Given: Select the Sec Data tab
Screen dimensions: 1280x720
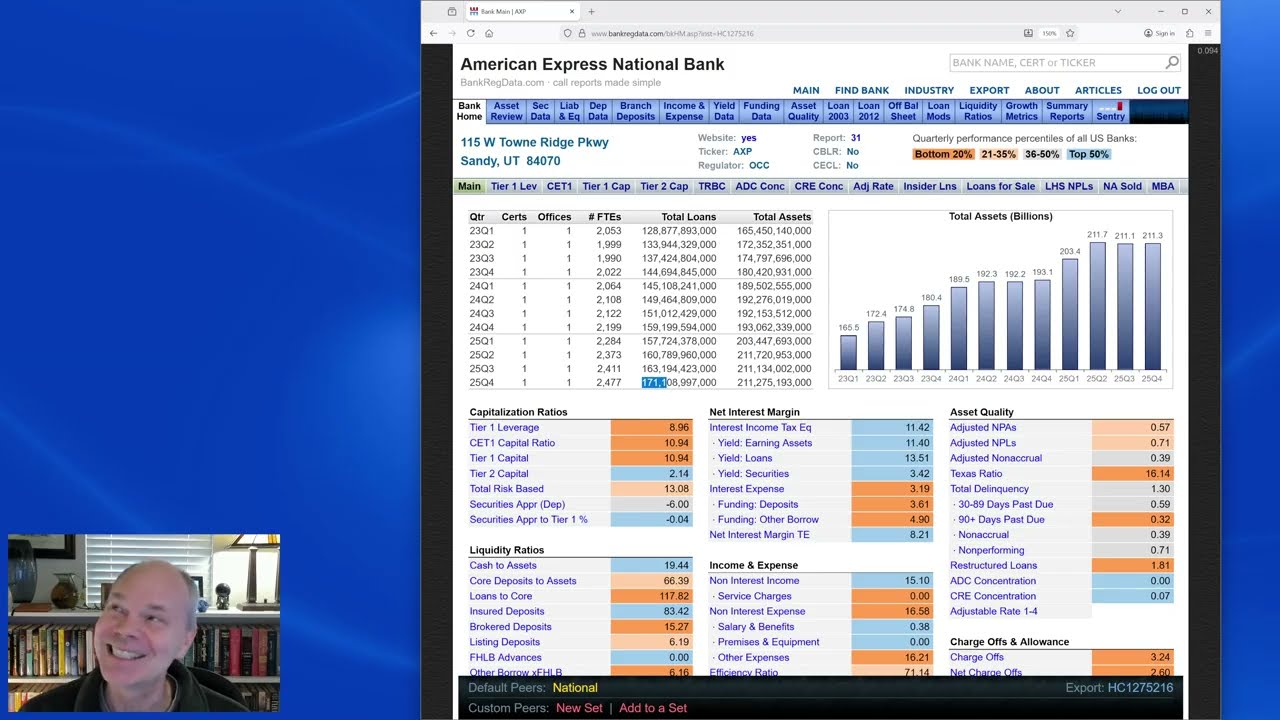Looking at the screenshot, I should [540, 111].
